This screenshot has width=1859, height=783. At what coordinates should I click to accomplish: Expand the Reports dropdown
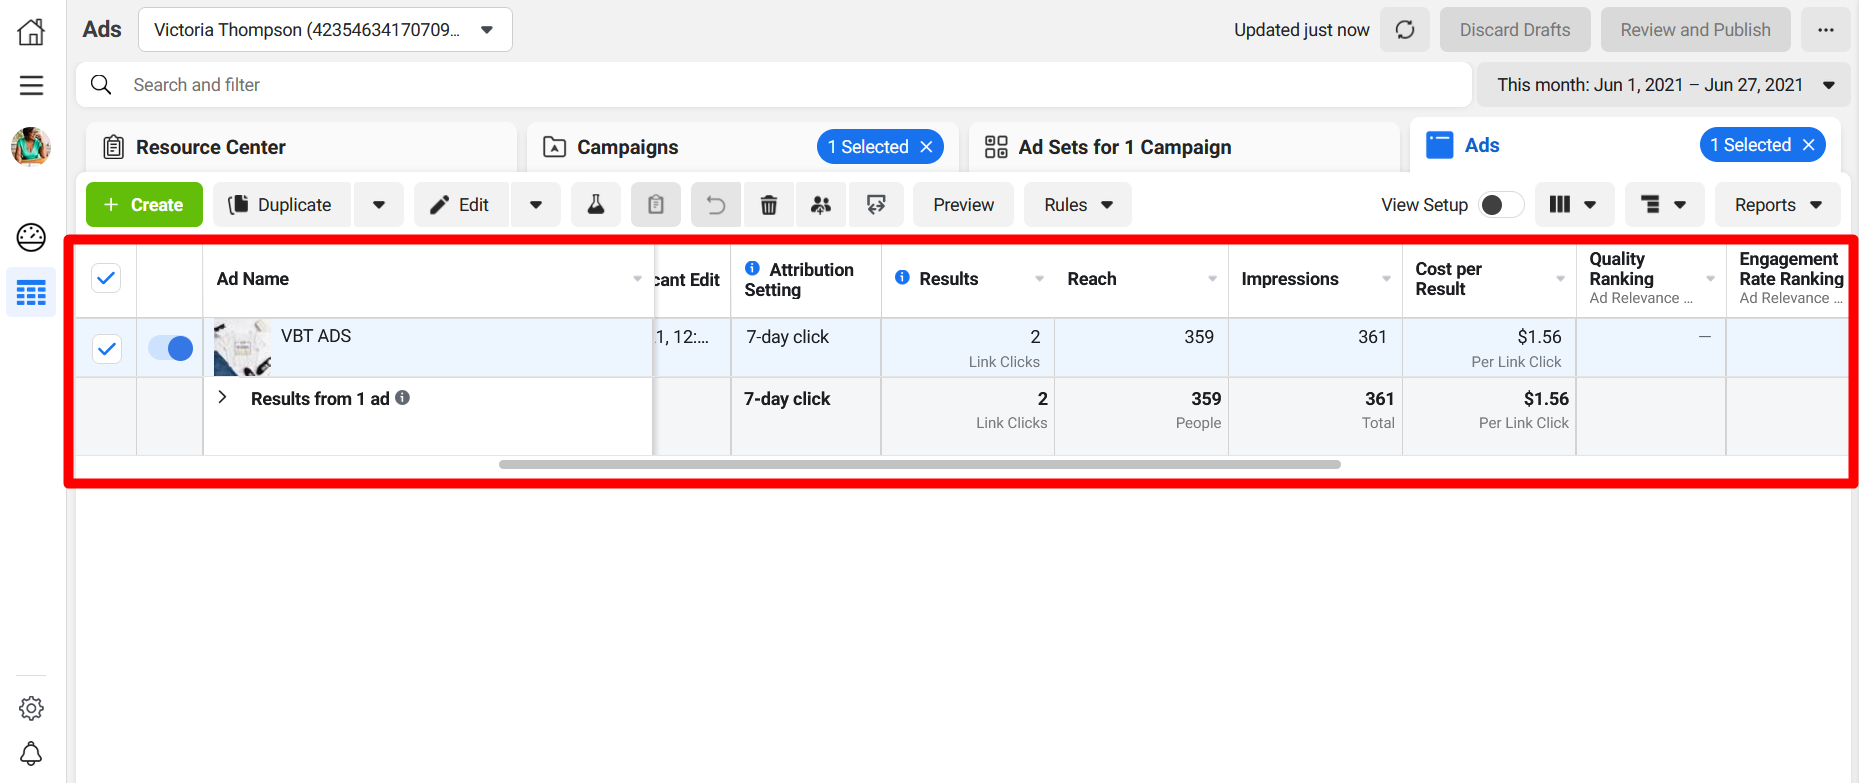point(1777,205)
